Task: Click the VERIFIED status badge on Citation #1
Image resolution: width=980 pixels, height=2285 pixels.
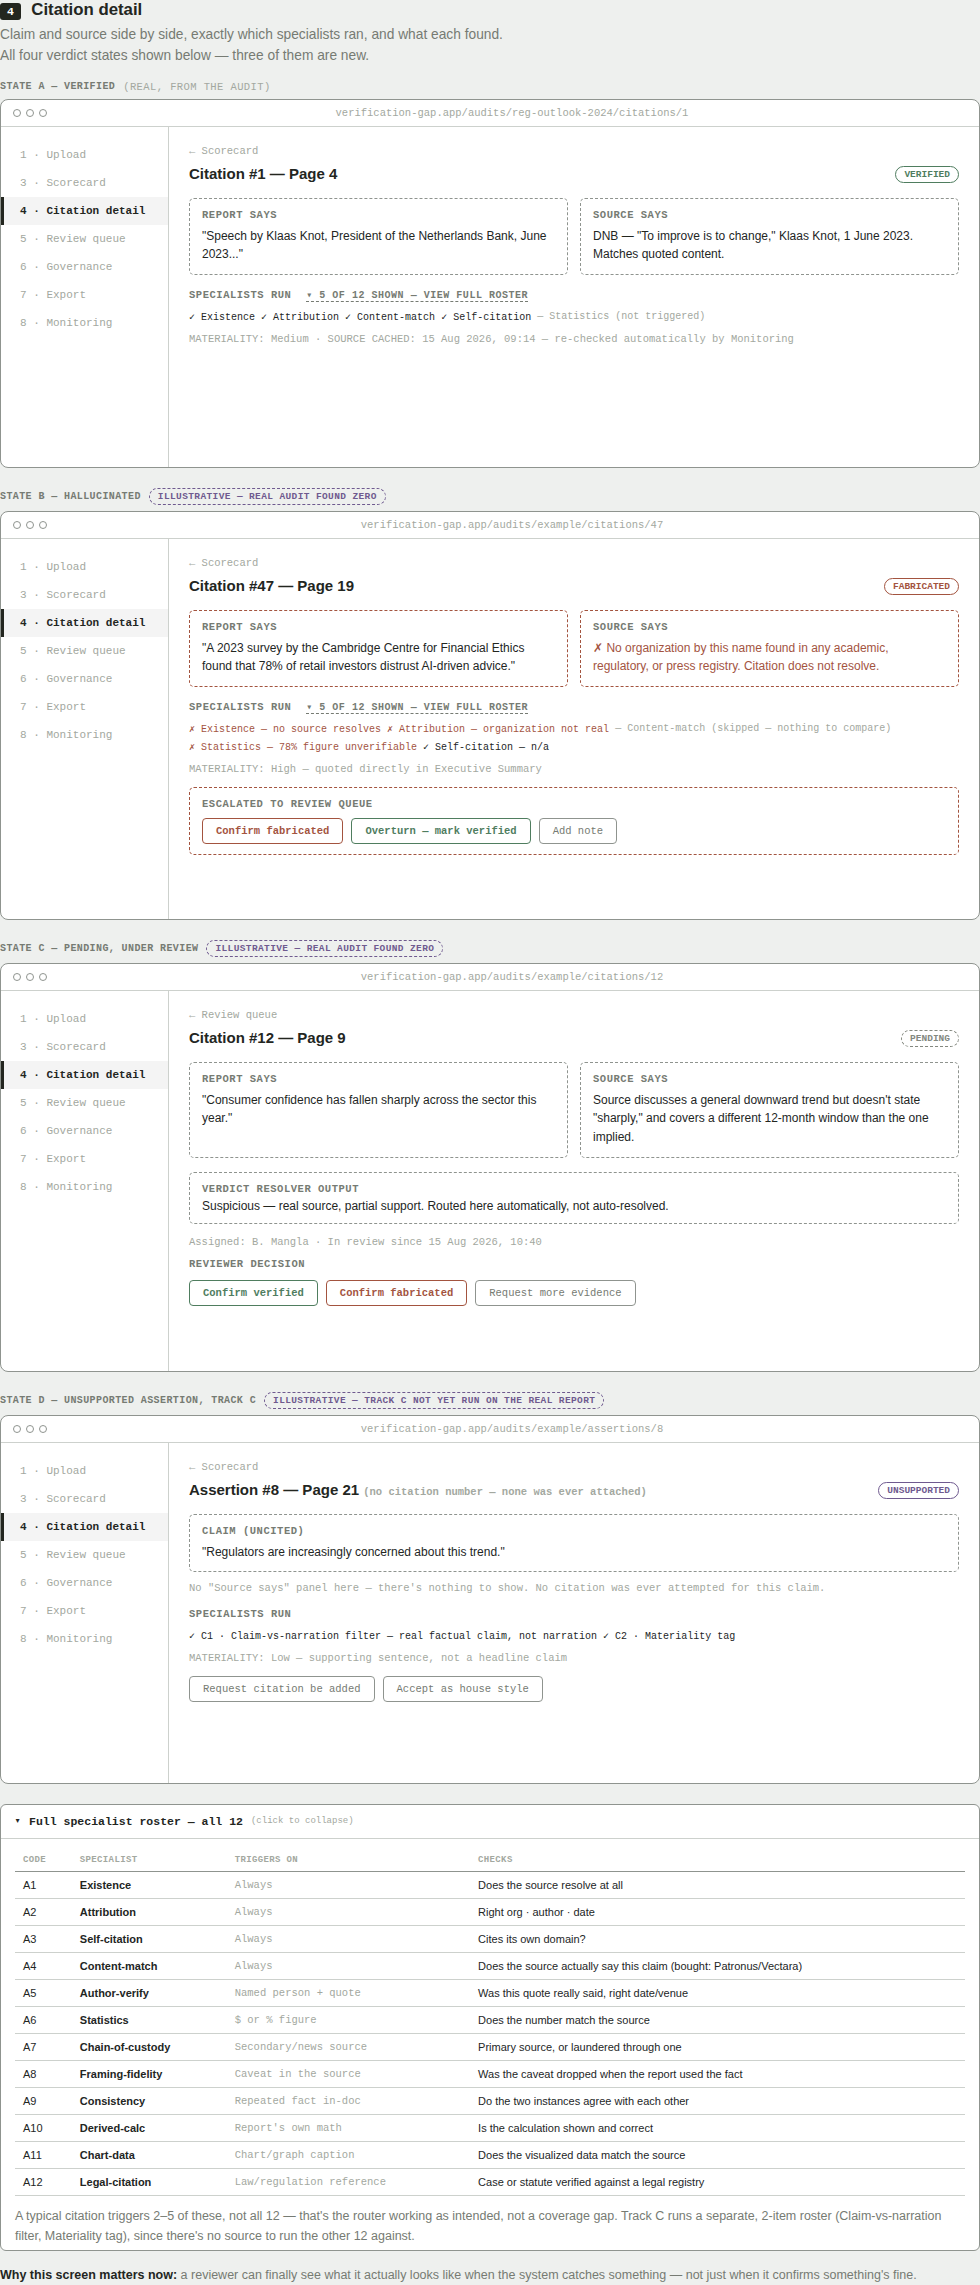Action: point(927,174)
